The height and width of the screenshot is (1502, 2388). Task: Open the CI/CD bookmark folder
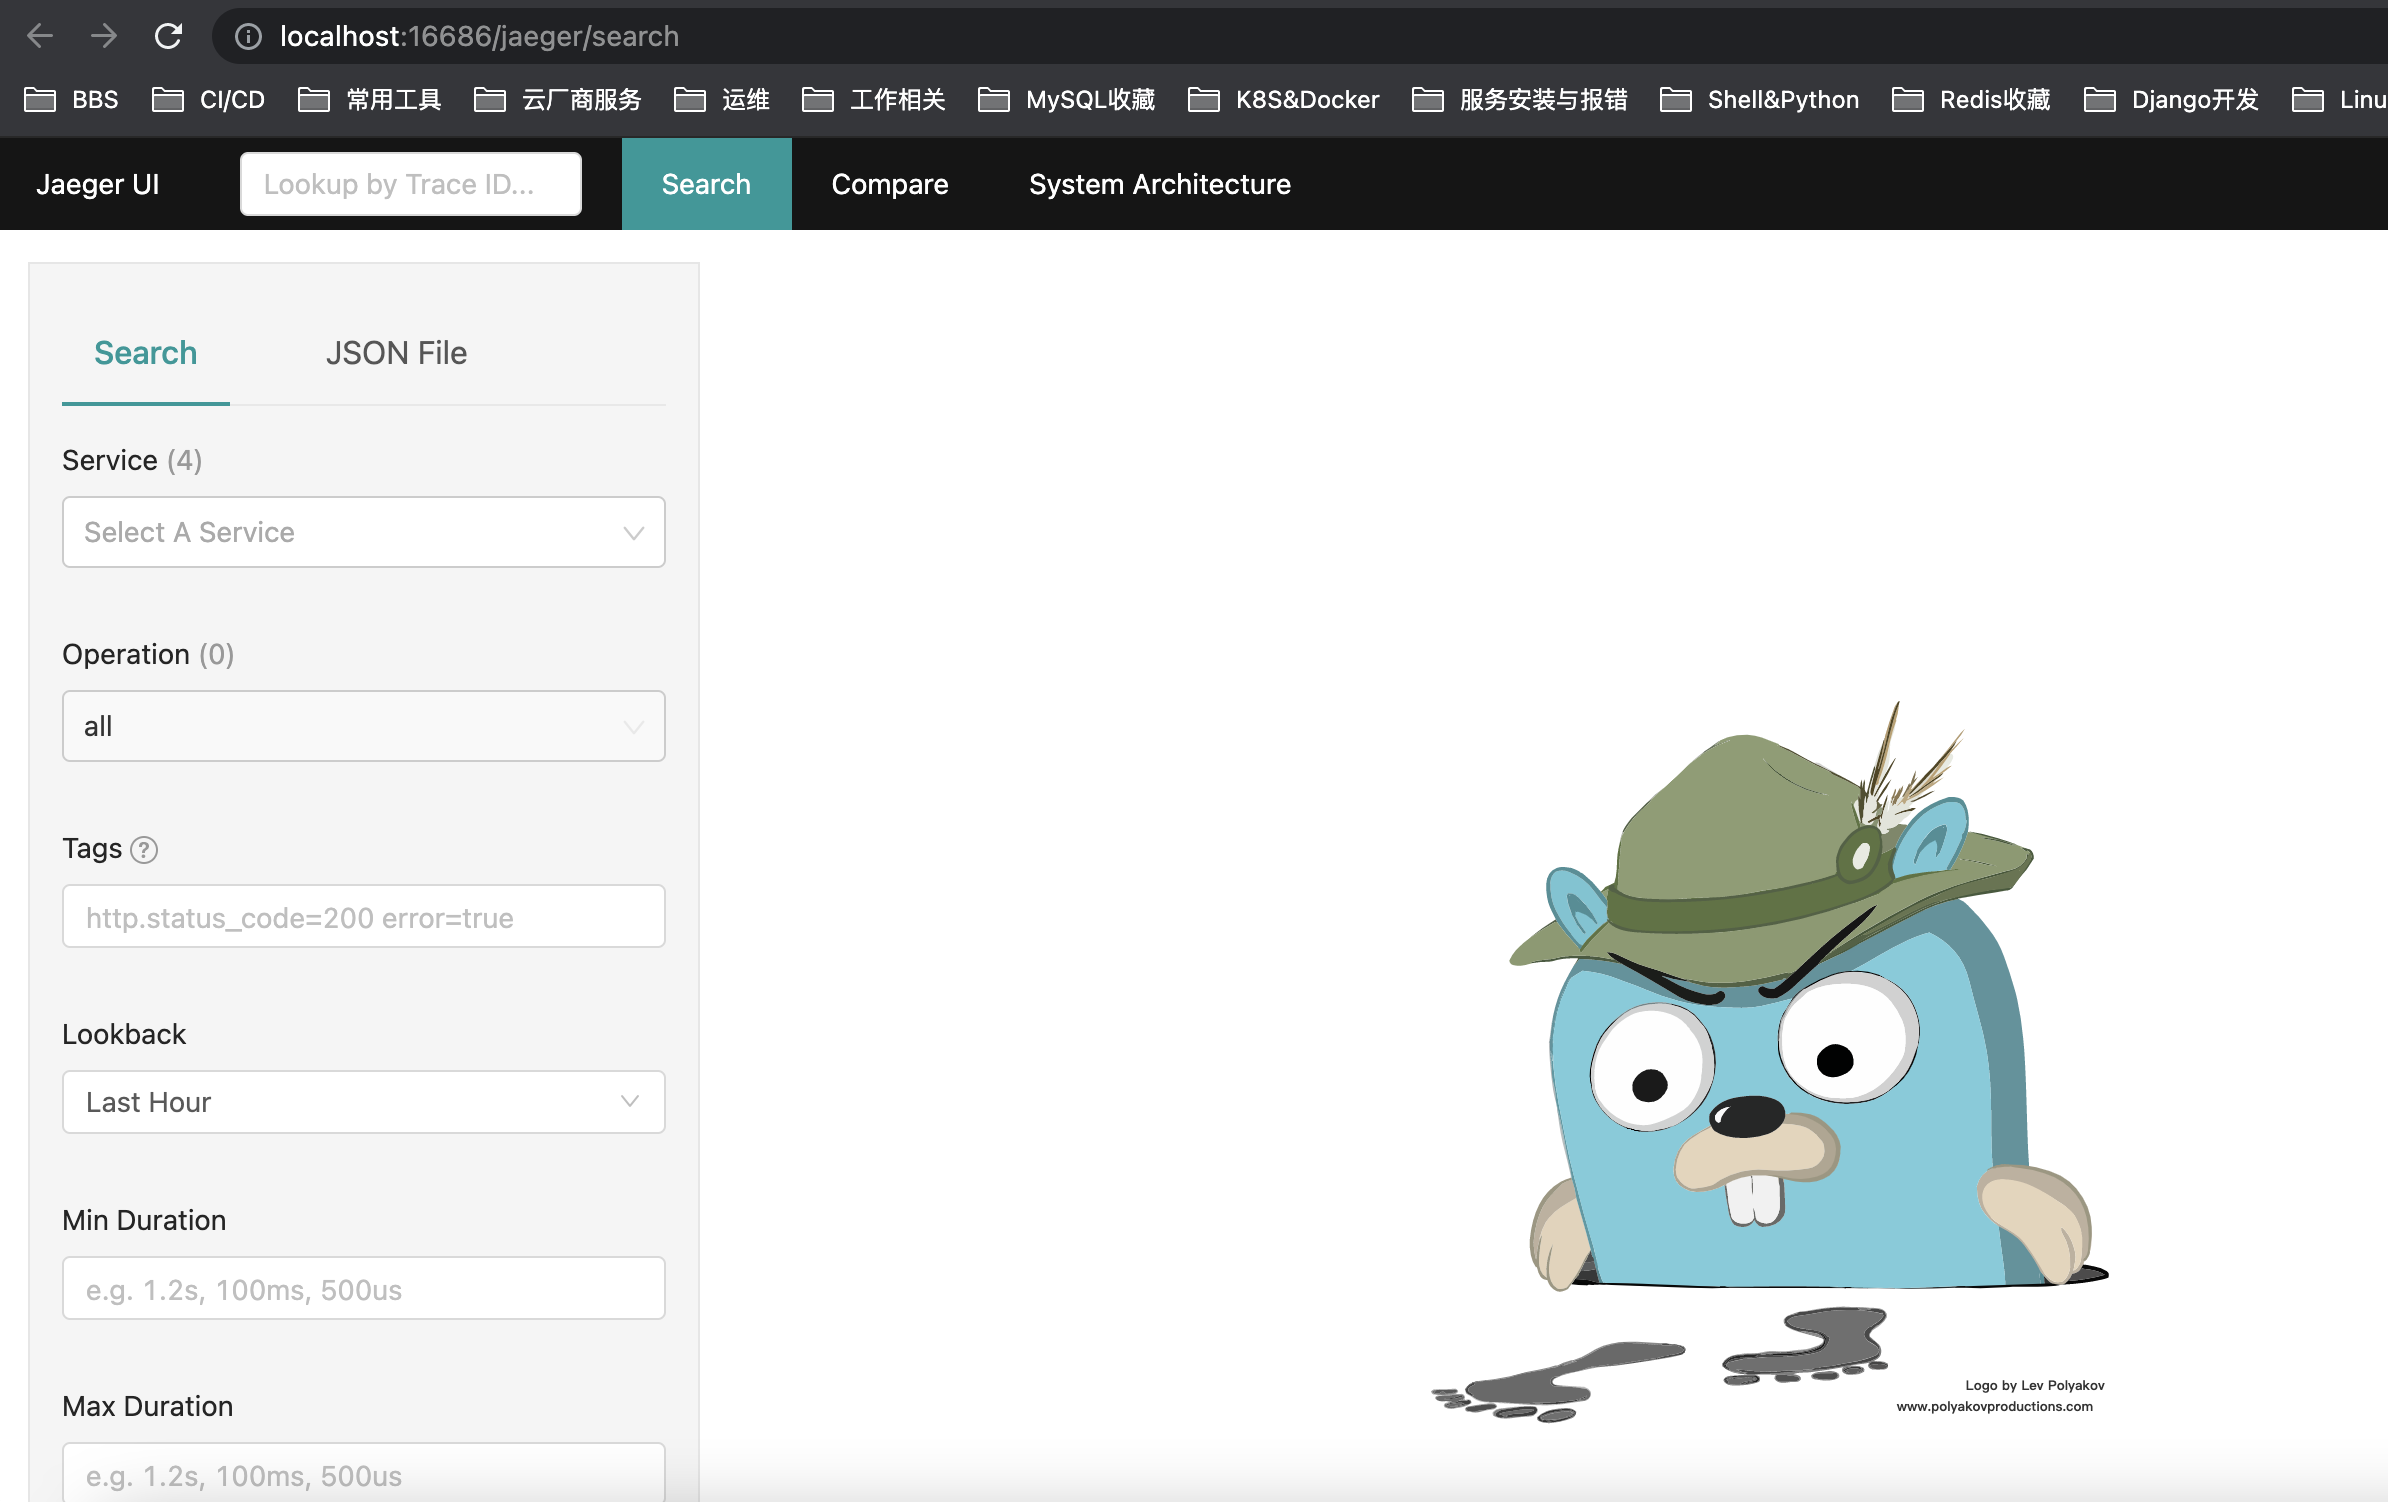coord(209,100)
